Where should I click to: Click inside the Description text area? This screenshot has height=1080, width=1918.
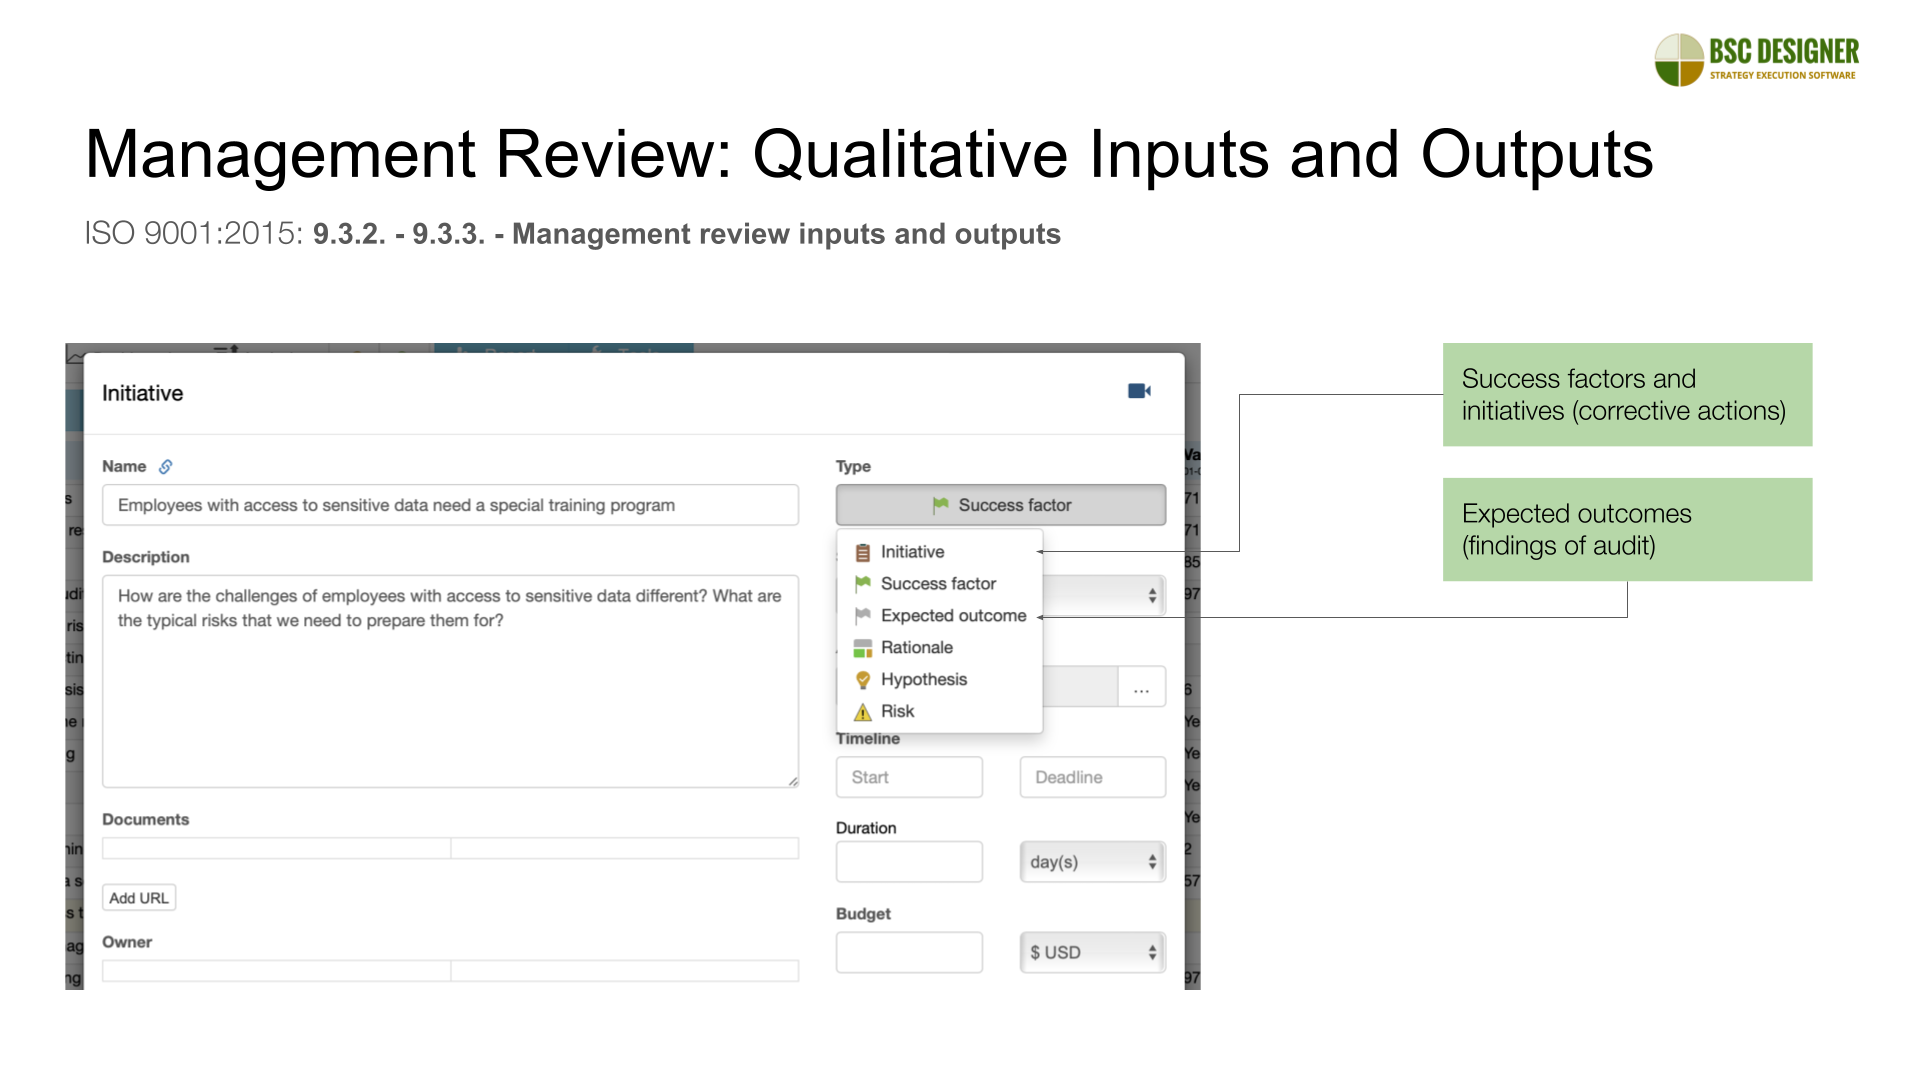[x=450, y=690]
